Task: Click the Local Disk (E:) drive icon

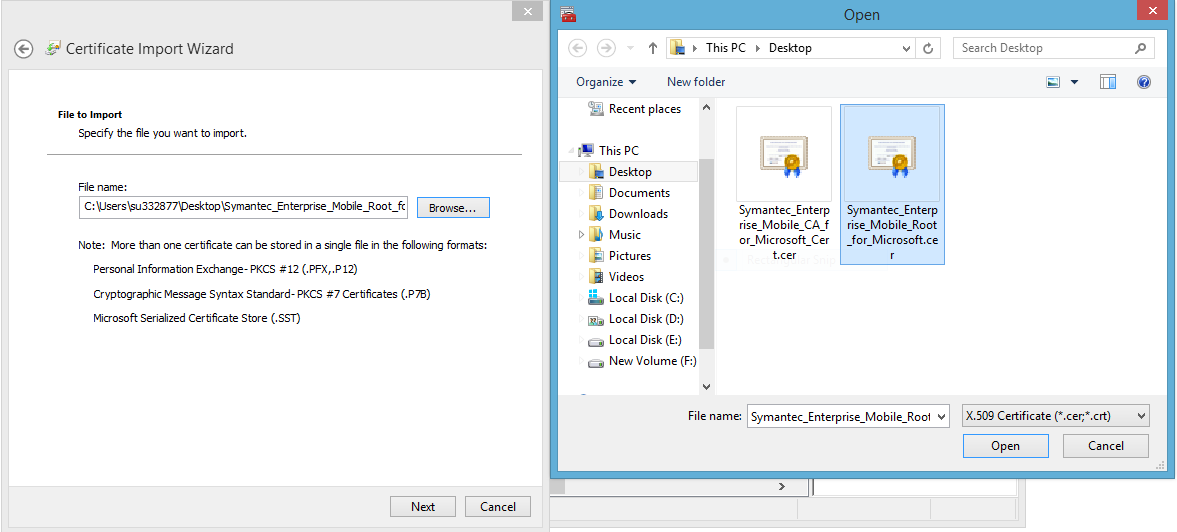Action: [x=596, y=340]
